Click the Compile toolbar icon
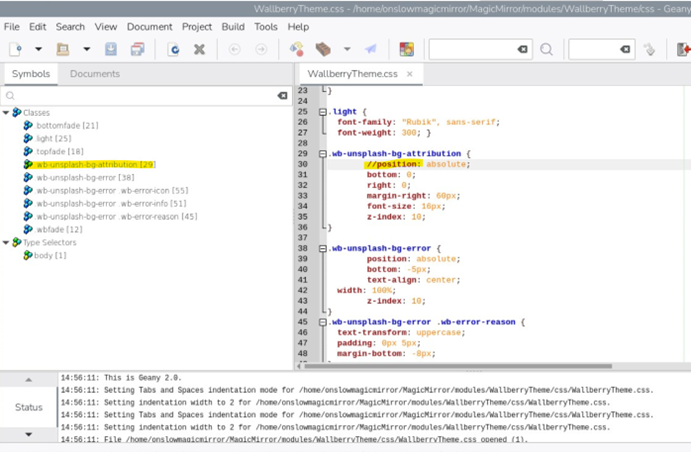The width and height of the screenshot is (691, 452). coord(297,49)
